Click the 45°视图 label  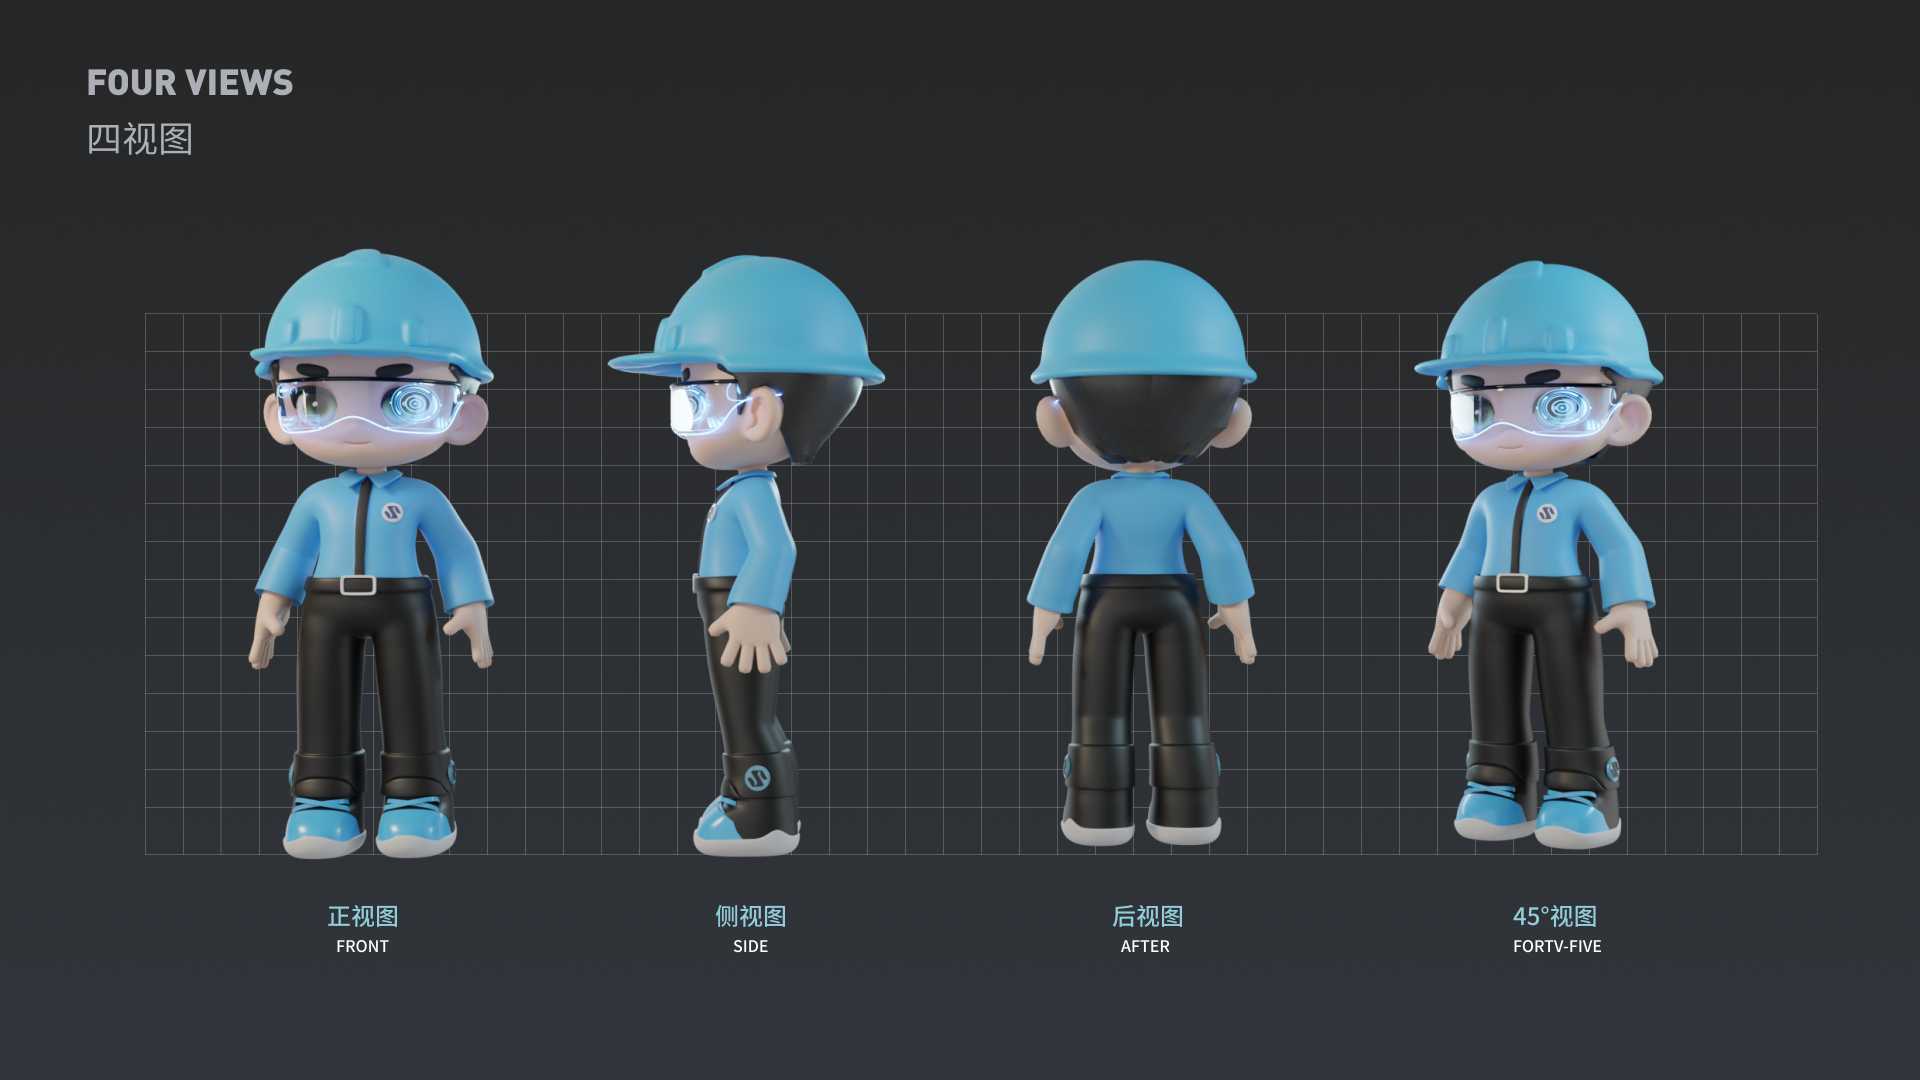click(1554, 916)
